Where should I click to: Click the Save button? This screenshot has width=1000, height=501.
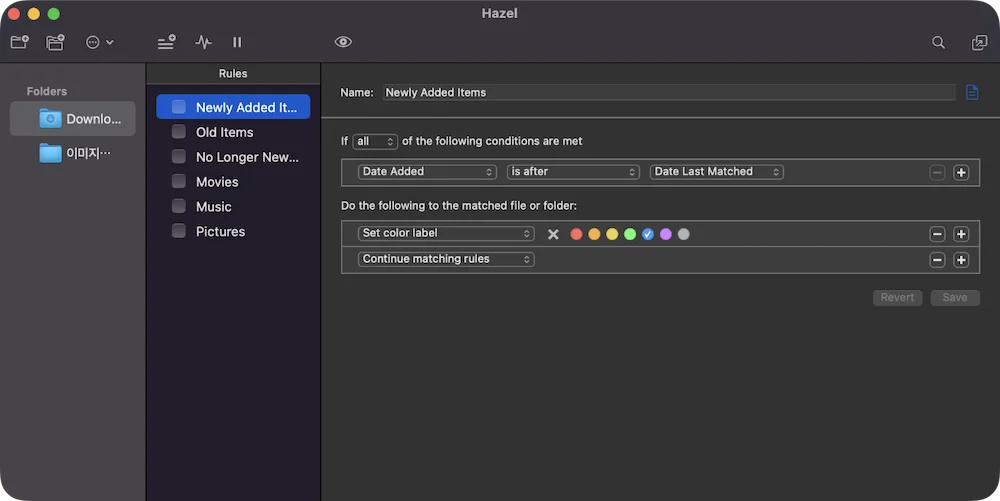click(955, 298)
